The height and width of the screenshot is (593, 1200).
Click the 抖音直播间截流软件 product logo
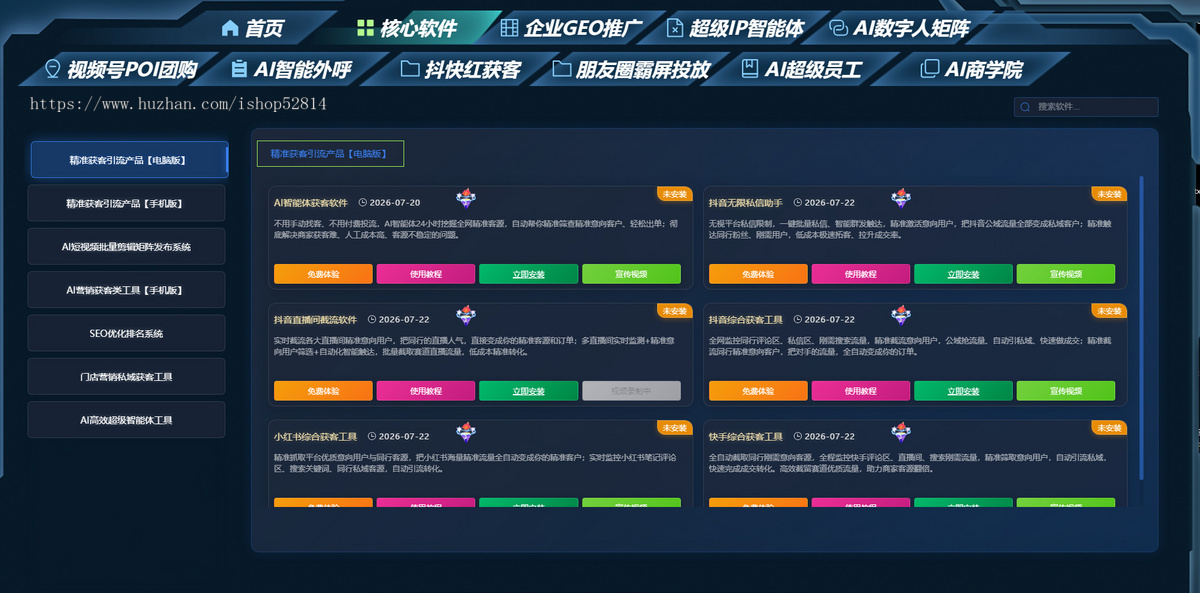(466, 315)
